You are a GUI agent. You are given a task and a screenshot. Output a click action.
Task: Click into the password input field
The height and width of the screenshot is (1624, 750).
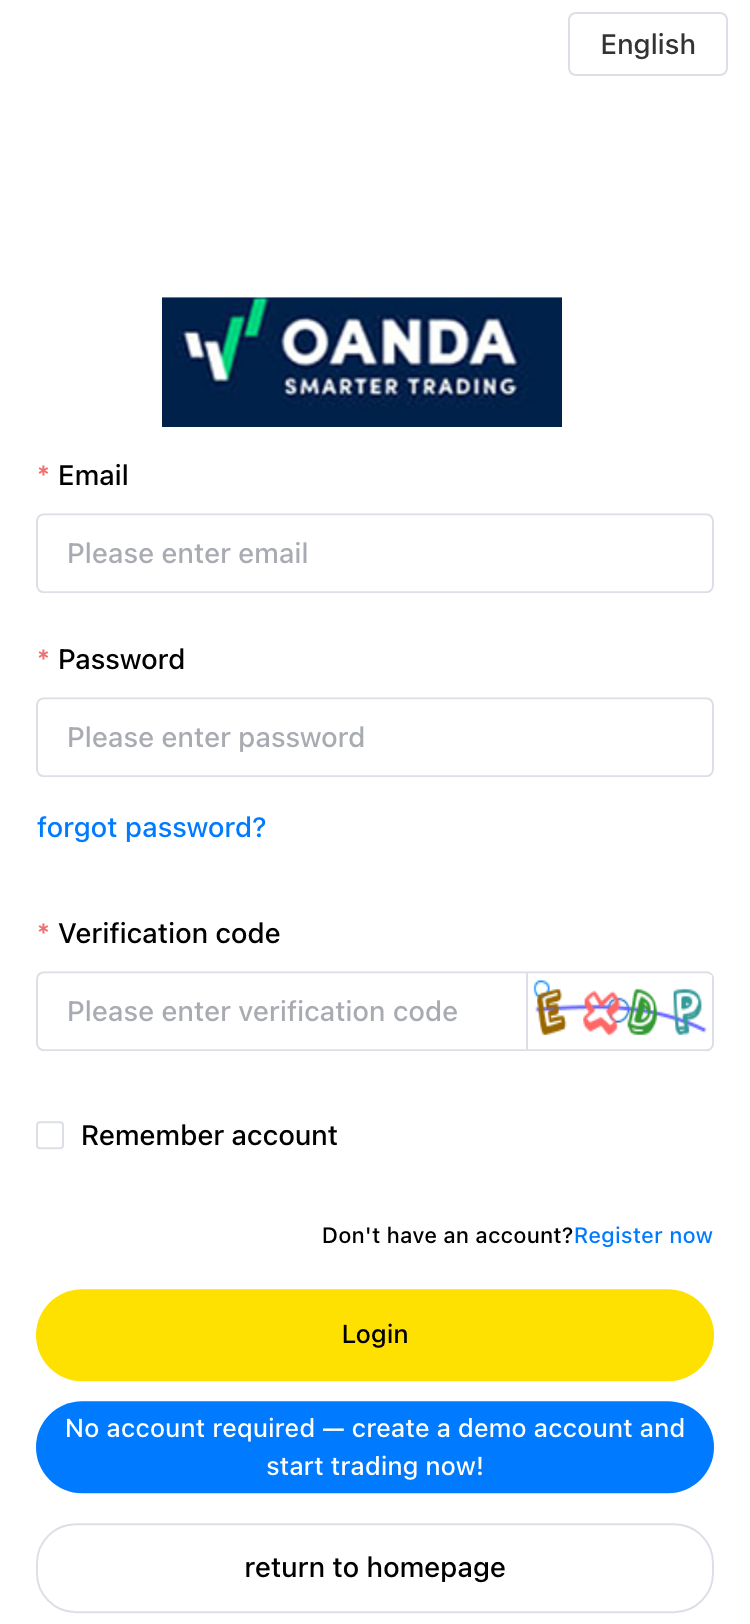[x=375, y=737]
